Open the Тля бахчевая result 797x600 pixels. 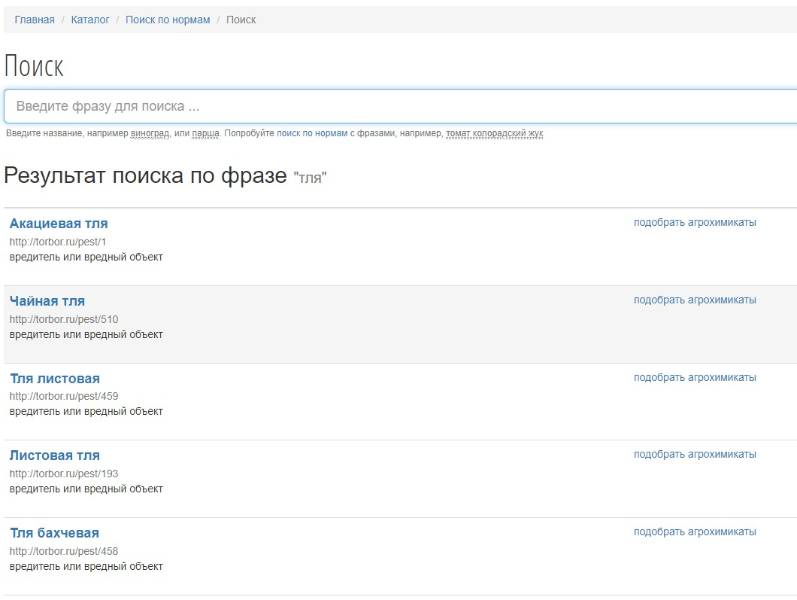pos(54,533)
